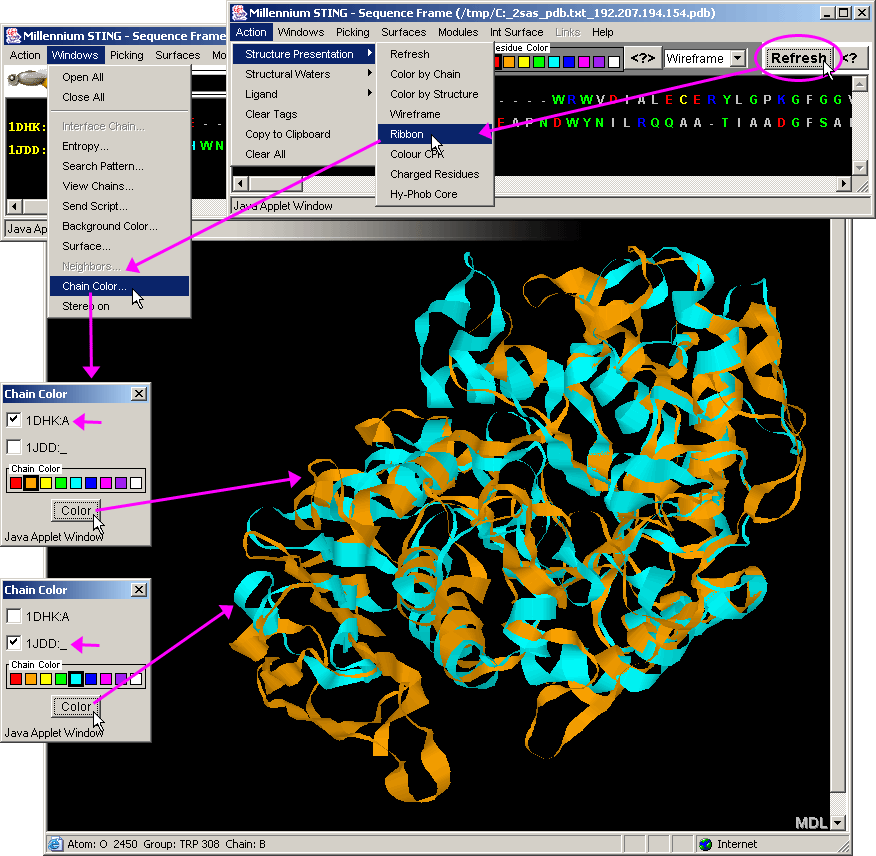
Task: Expand the Ligand submenu arrow
Action: [370, 93]
